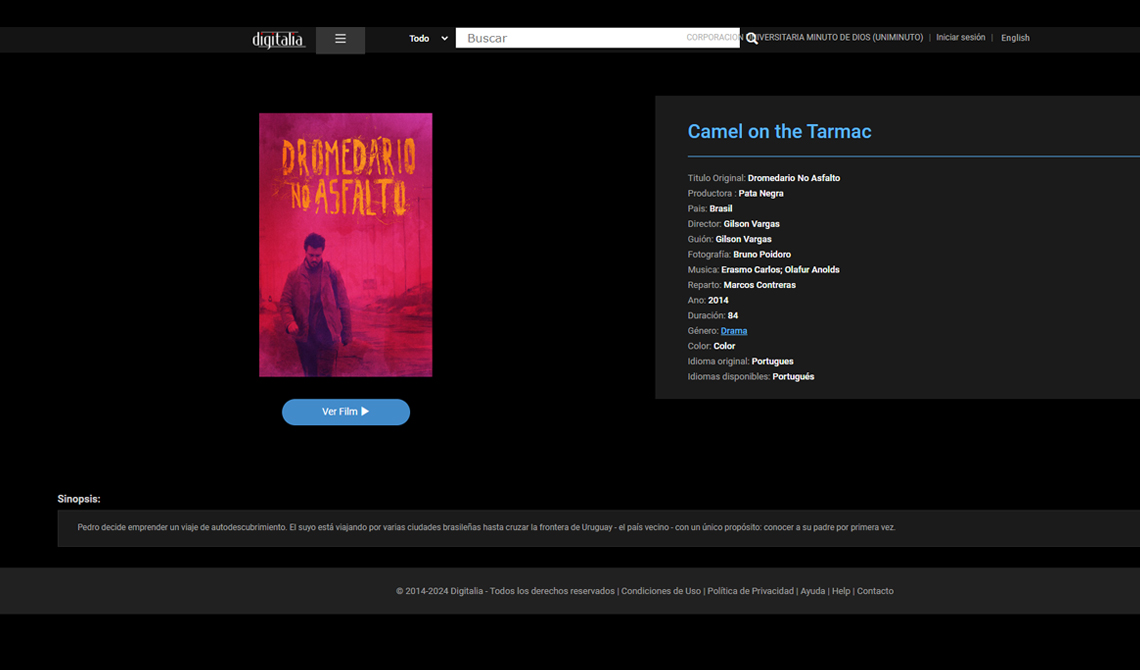Click the Ver Film button

click(346, 412)
